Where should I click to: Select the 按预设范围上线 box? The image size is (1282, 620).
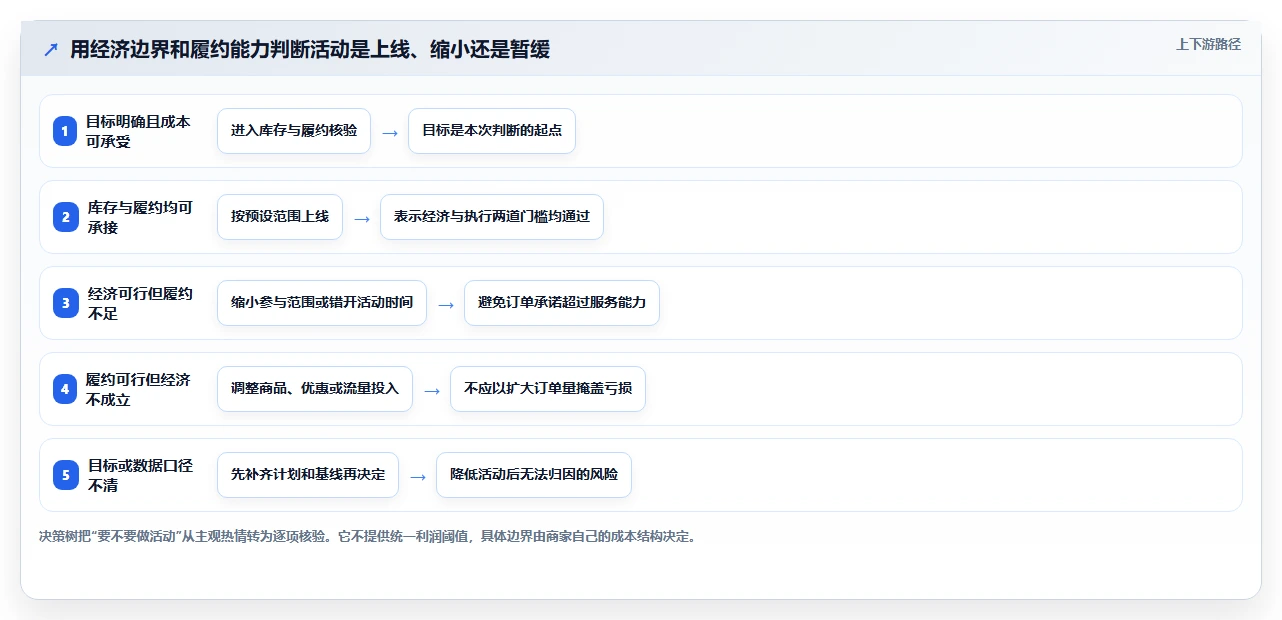click(x=280, y=217)
